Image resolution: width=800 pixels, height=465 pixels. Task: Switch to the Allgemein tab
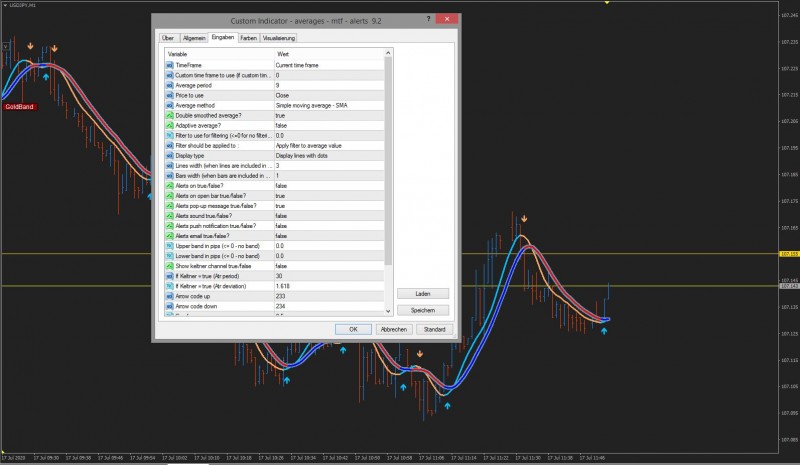(194, 37)
